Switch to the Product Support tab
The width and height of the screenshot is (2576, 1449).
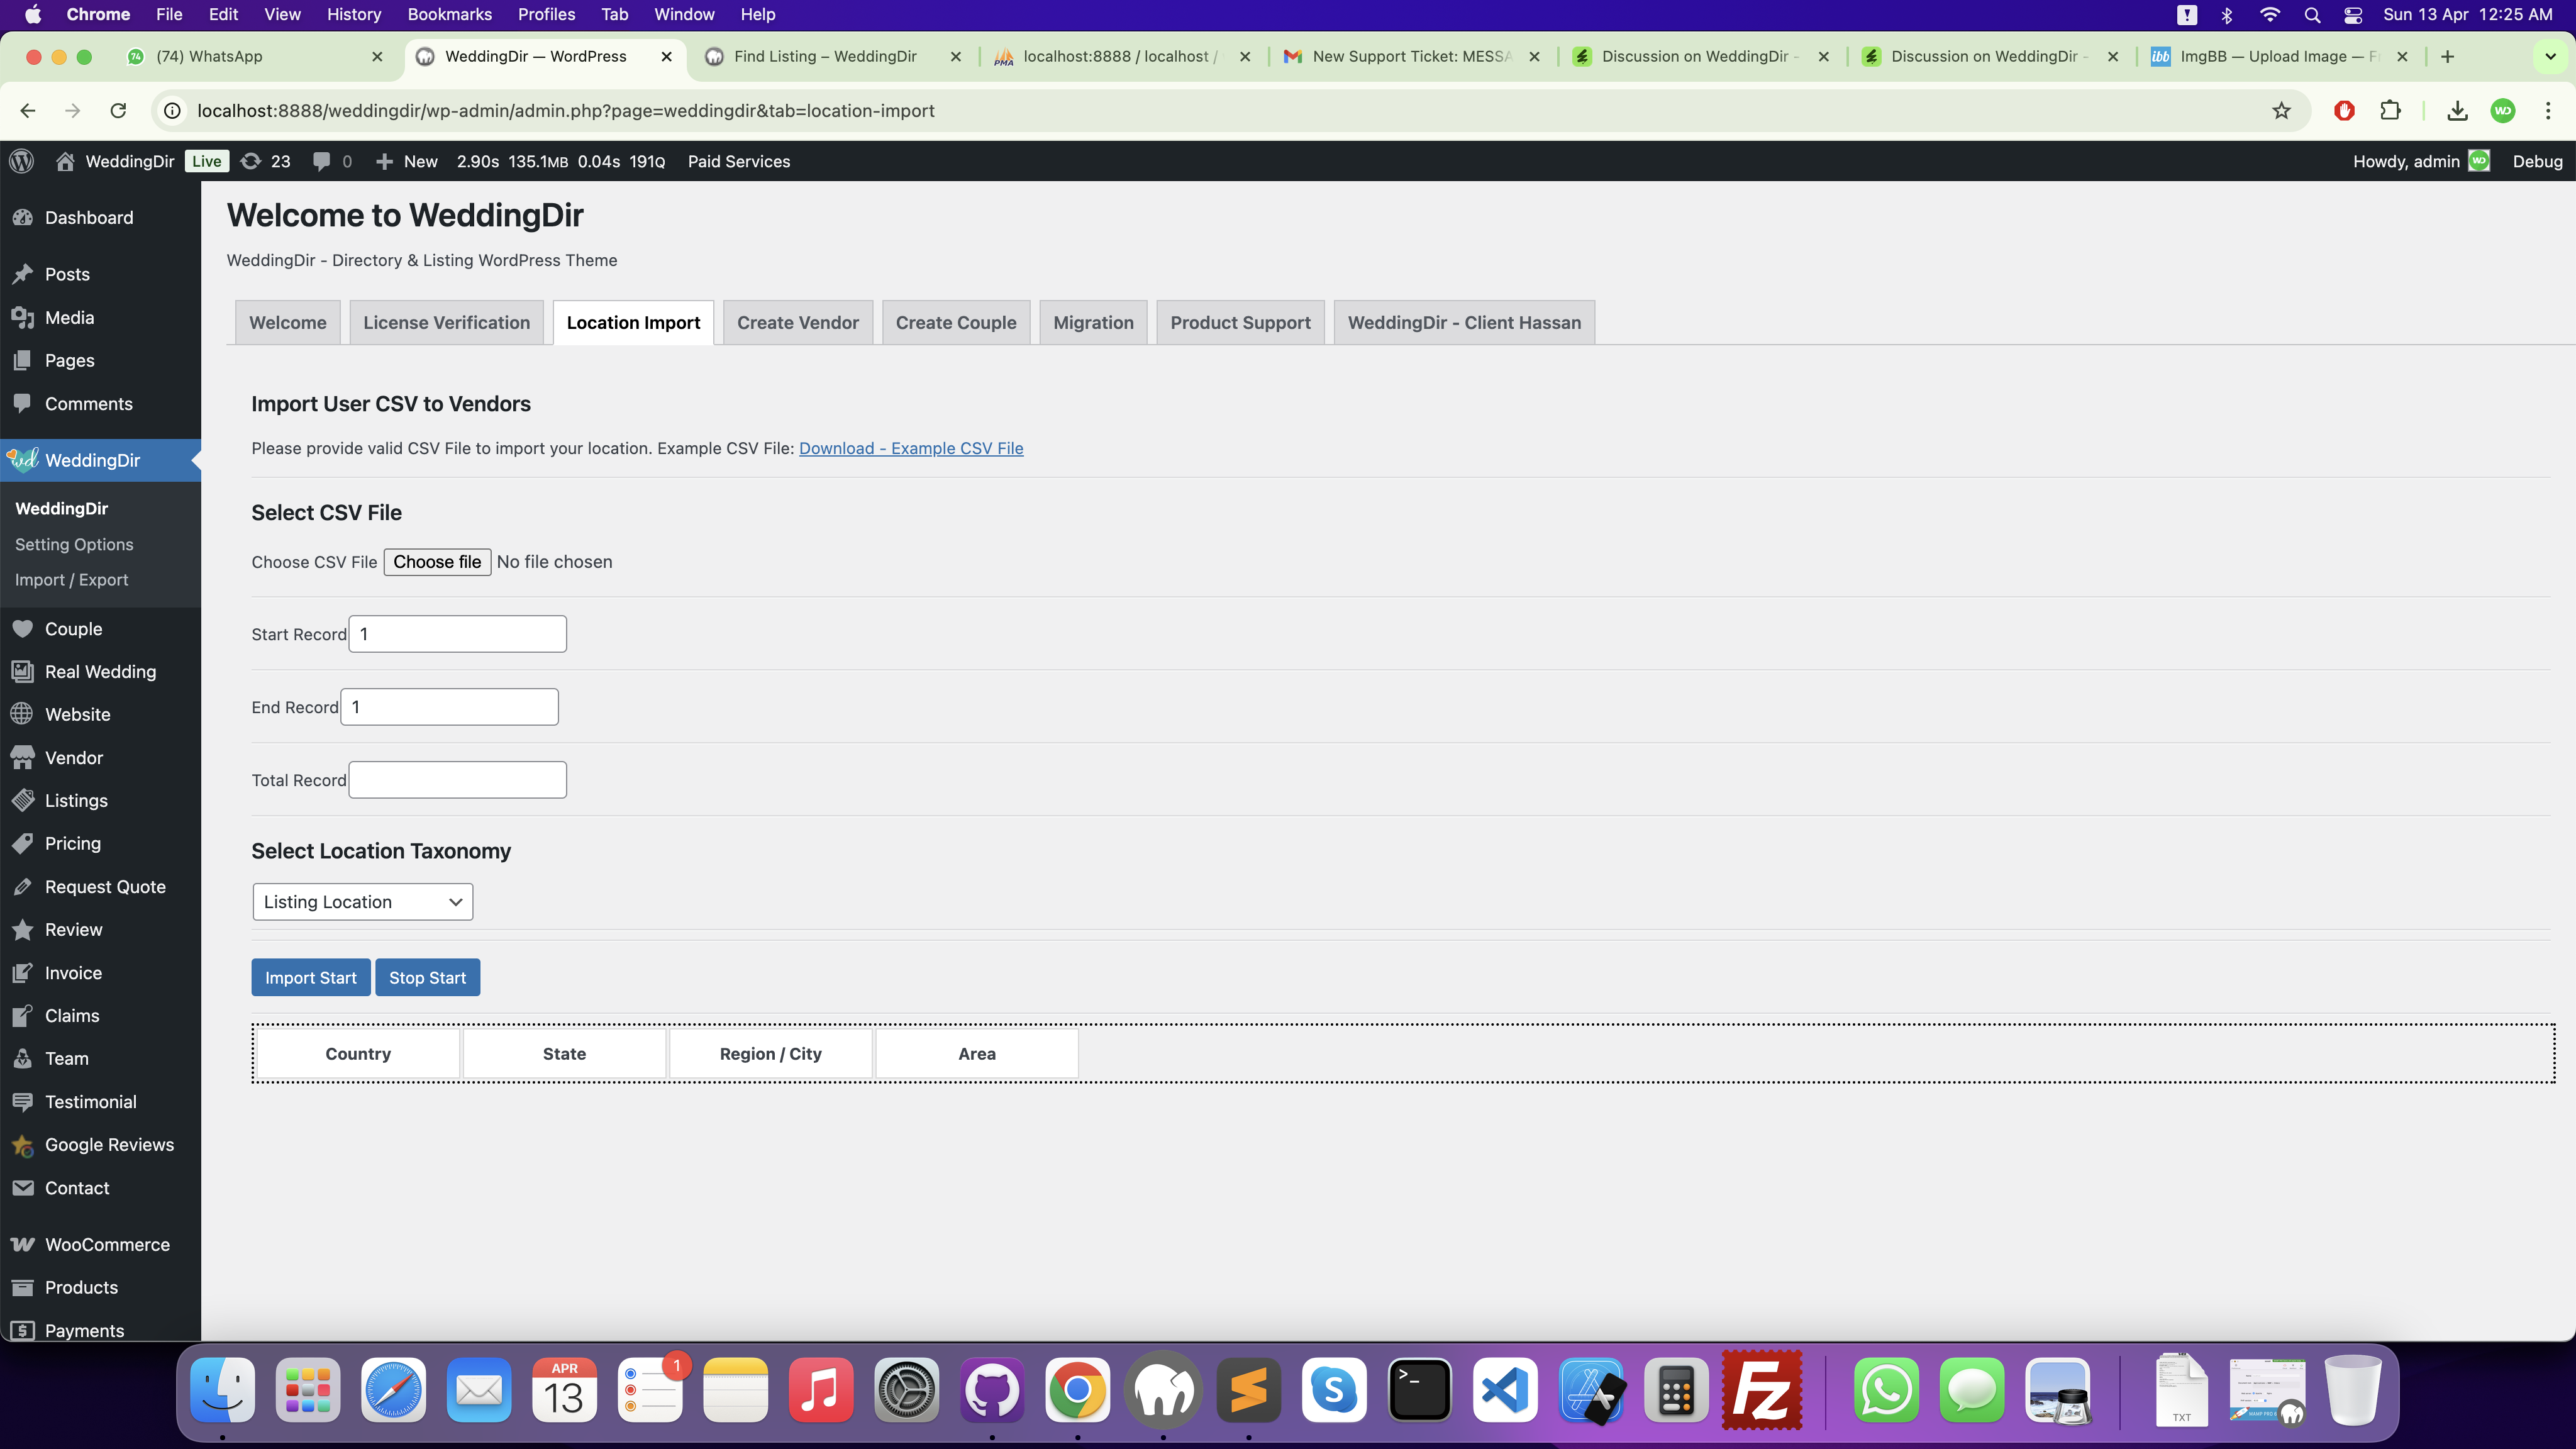pyautogui.click(x=1240, y=322)
